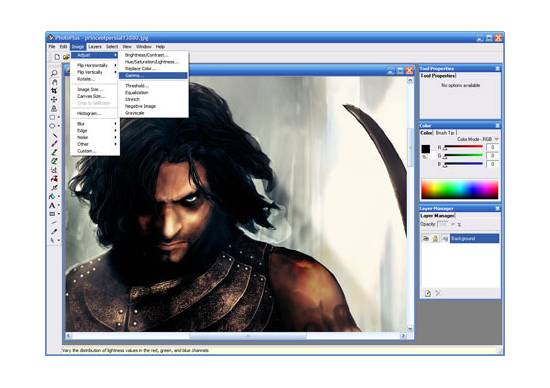This screenshot has height=388, width=550.
Task: Click the small swap colors icon below swatch
Action: 424,157
